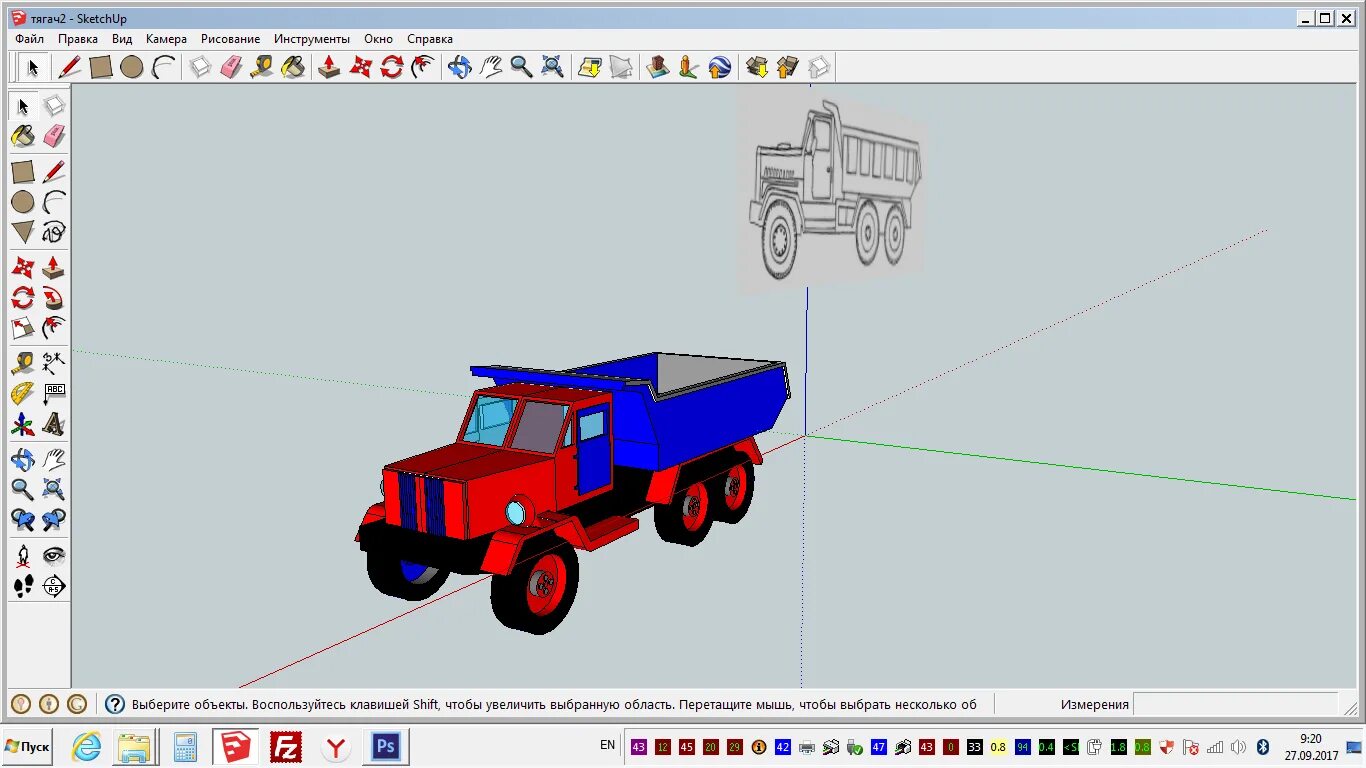Click the truck sketch reference image
Image resolution: width=1366 pixels, height=768 pixels.
pyautogui.click(x=832, y=190)
